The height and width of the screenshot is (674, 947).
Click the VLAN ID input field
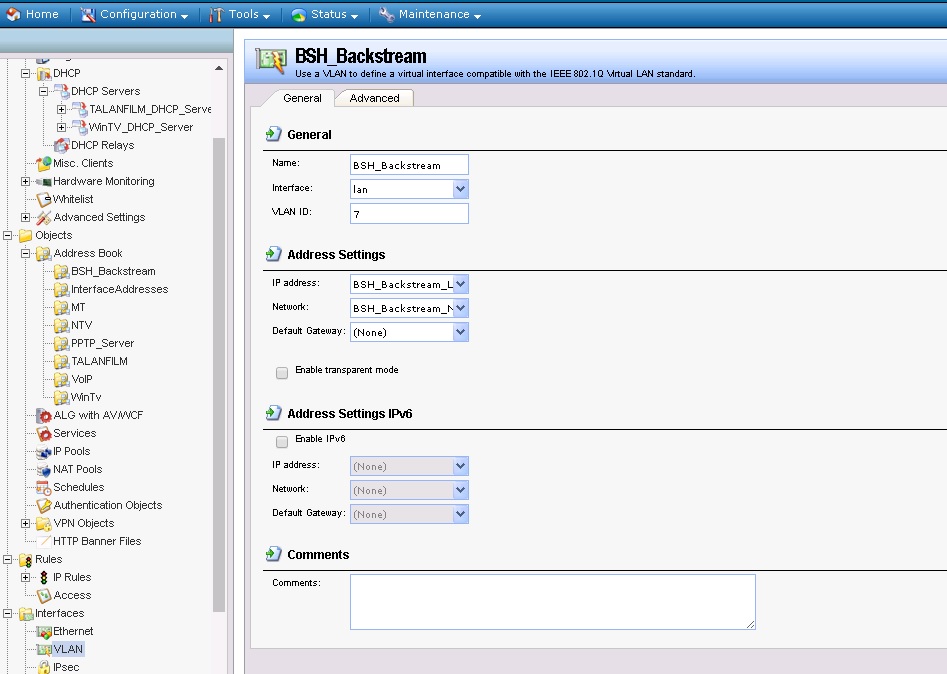click(x=409, y=213)
